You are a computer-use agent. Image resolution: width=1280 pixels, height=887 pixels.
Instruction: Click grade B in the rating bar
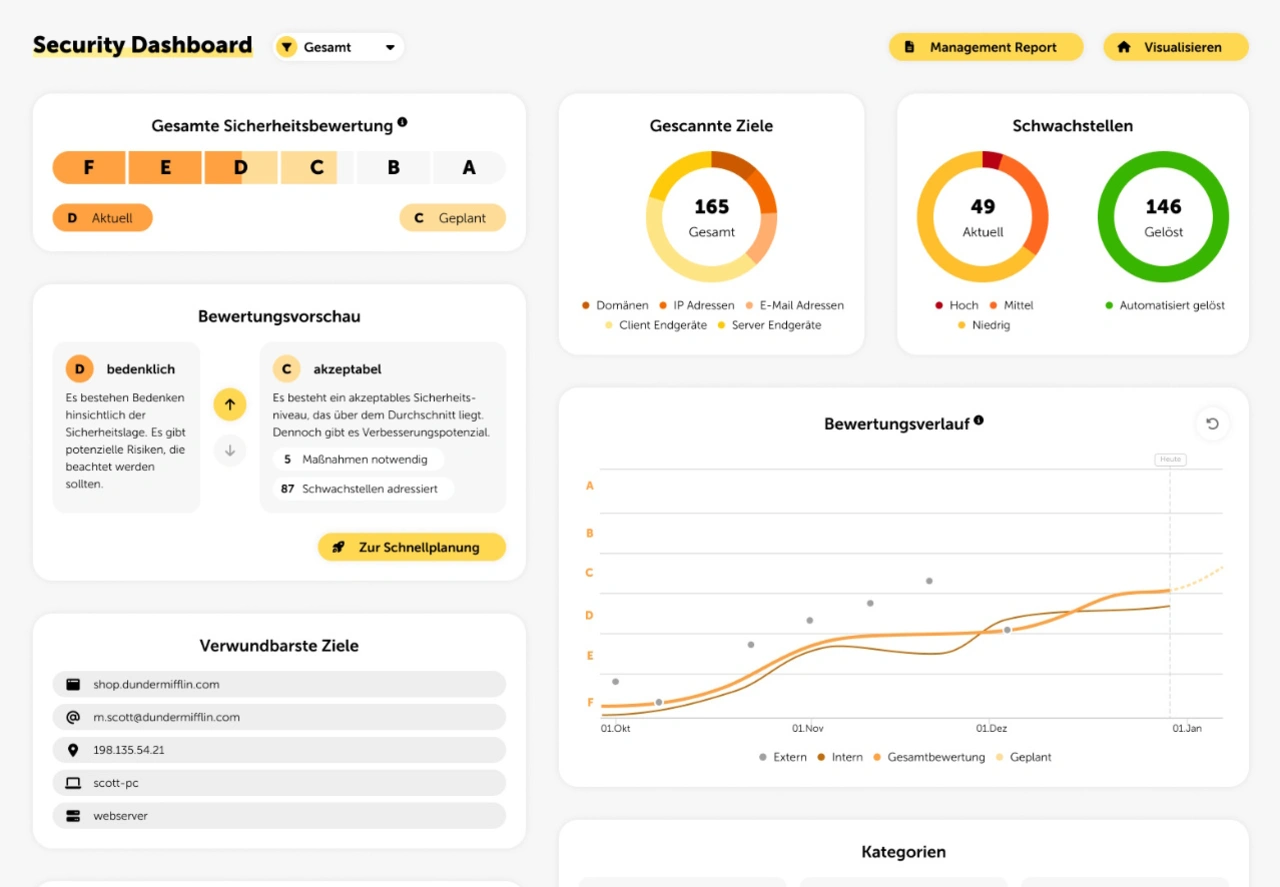pyautogui.click(x=393, y=168)
